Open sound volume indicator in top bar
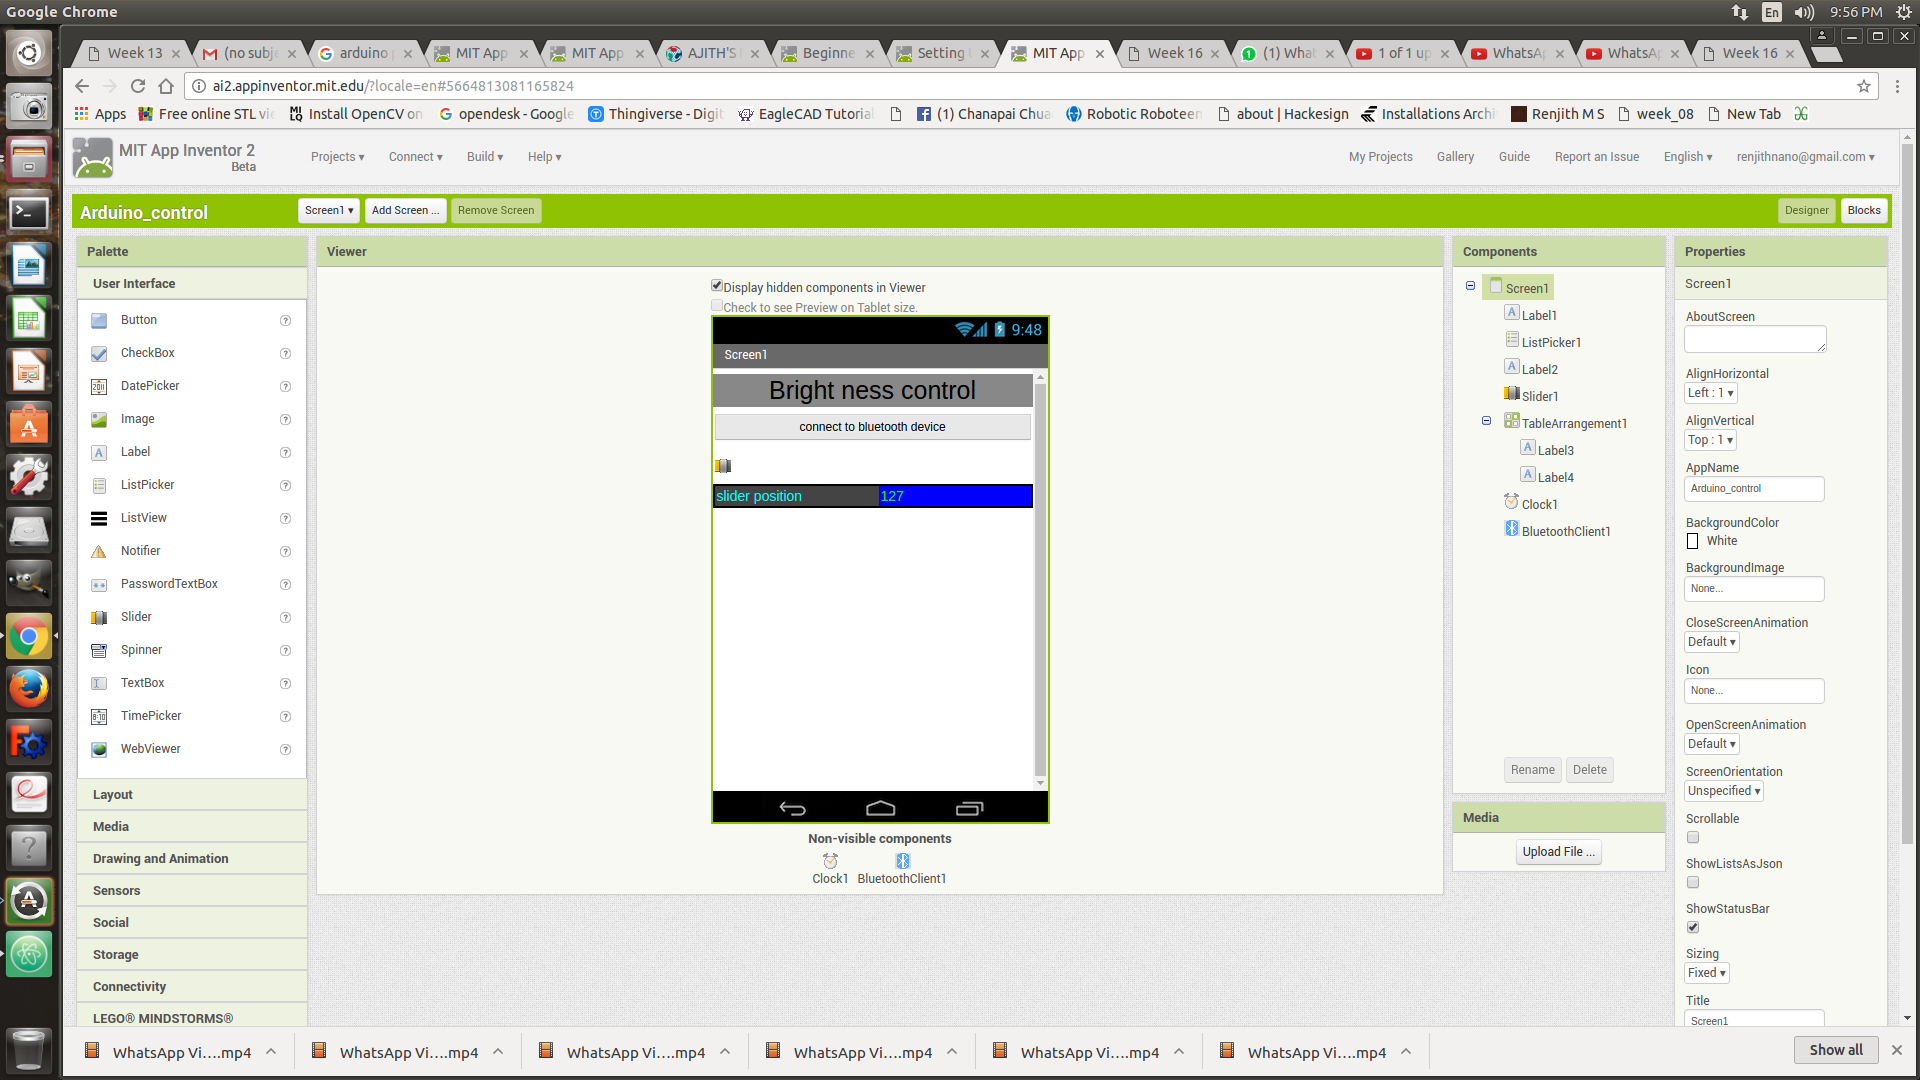The height and width of the screenshot is (1080, 1920). [x=1804, y=12]
